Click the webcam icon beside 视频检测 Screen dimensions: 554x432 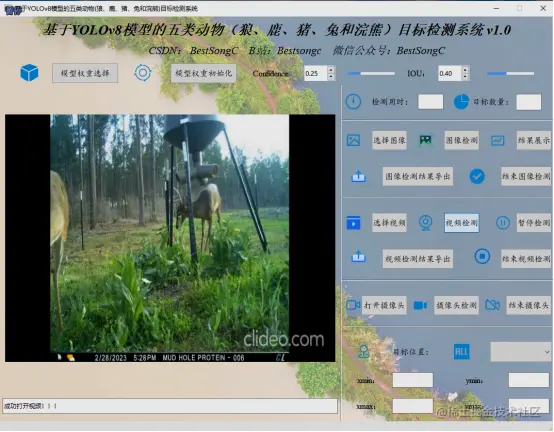click(x=425, y=223)
